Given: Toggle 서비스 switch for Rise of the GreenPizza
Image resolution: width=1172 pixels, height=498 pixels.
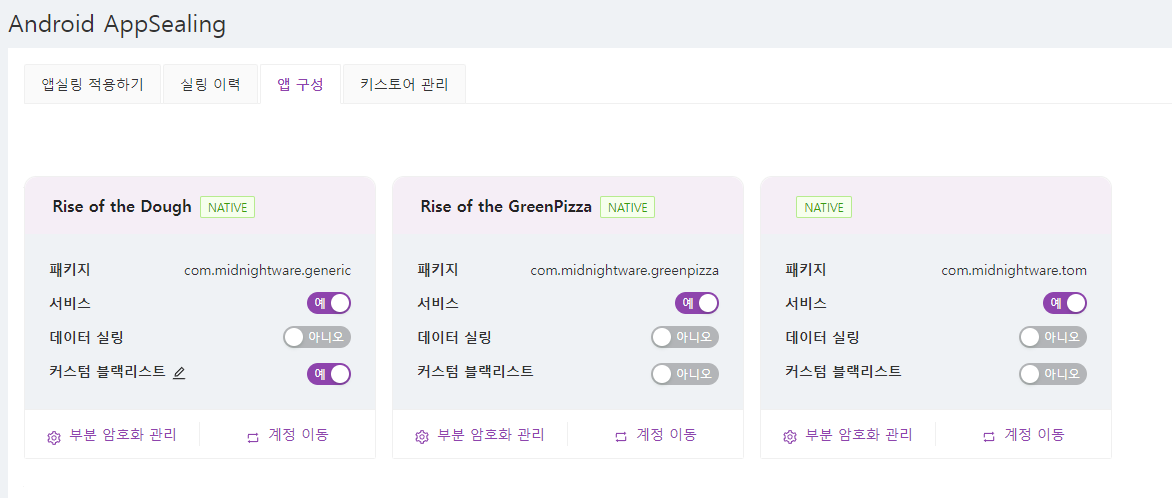Looking at the screenshot, I should [x=697, y=303].
